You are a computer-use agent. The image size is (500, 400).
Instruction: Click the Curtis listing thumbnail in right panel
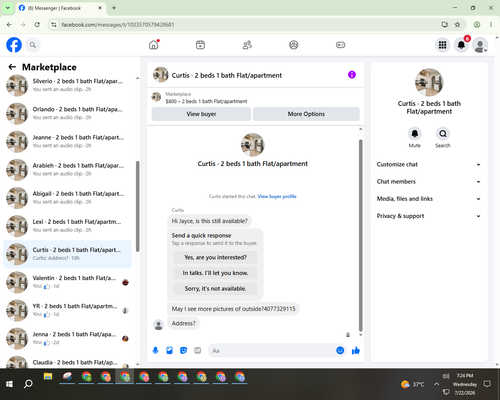[429, 82]
